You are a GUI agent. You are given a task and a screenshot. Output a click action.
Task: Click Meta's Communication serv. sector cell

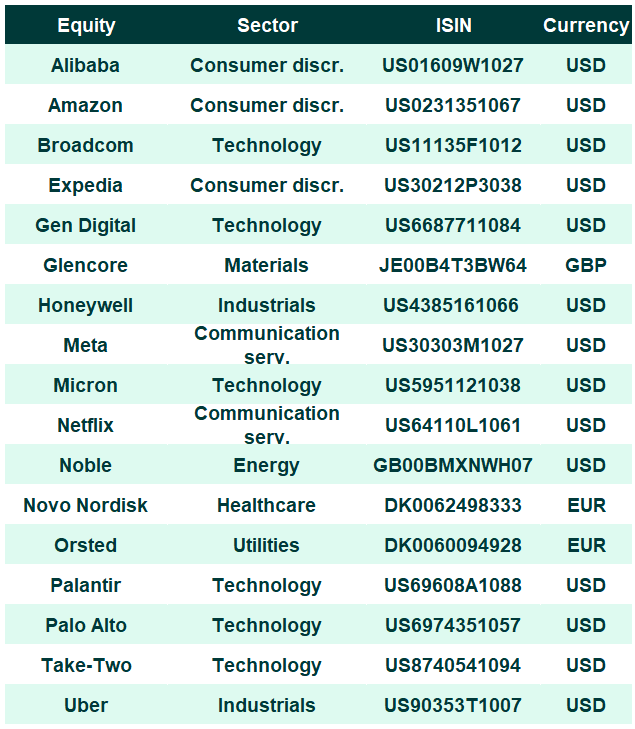(x=267, y=345)
